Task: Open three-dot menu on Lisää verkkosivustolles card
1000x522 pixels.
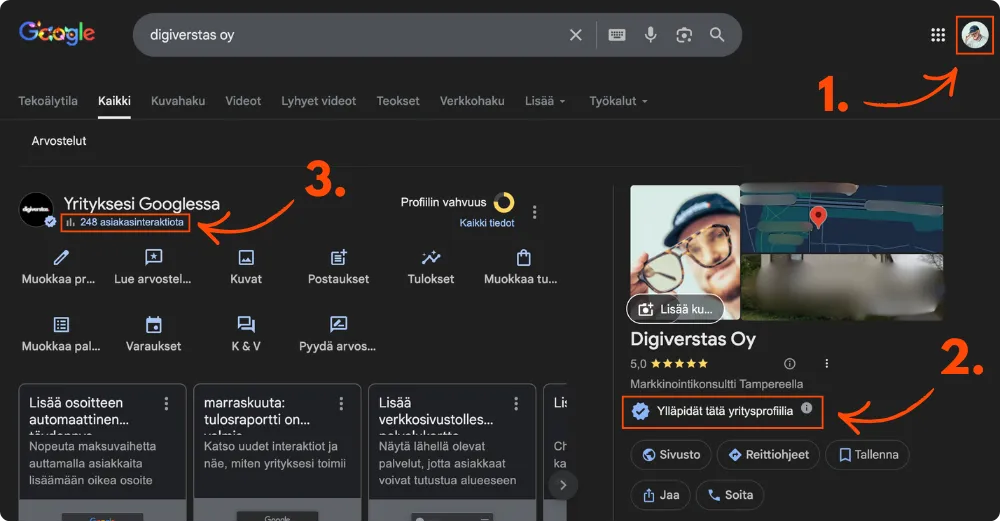Action: coord(516,403)
